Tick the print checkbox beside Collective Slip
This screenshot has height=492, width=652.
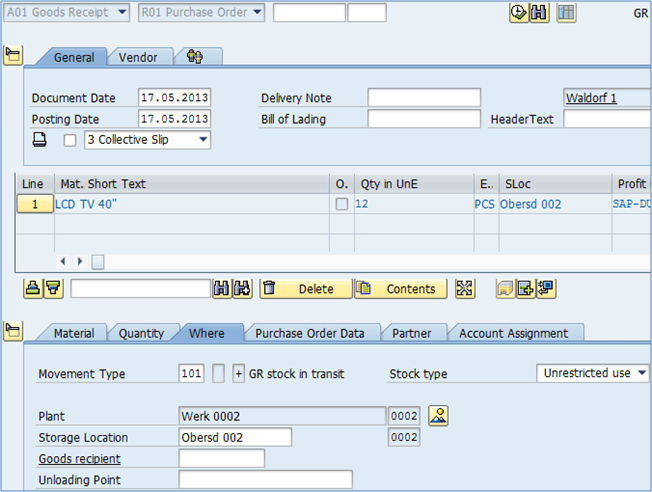click(x=69, y=141)
